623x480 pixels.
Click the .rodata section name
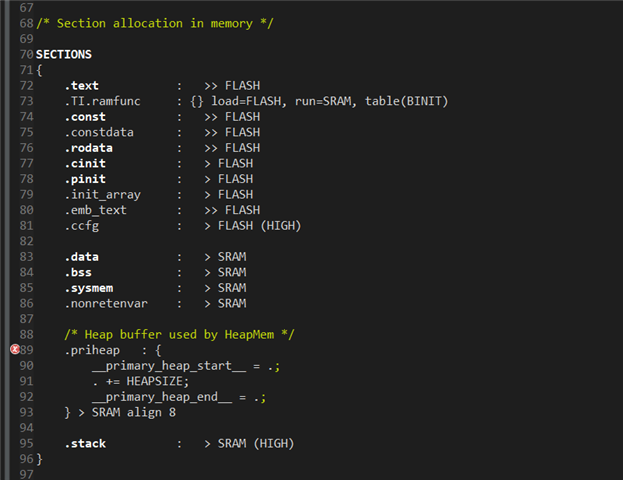(x=89, y=148)
